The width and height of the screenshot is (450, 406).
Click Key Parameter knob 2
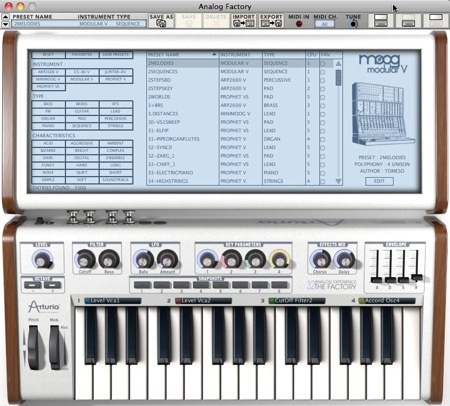[x=231, y=259]
